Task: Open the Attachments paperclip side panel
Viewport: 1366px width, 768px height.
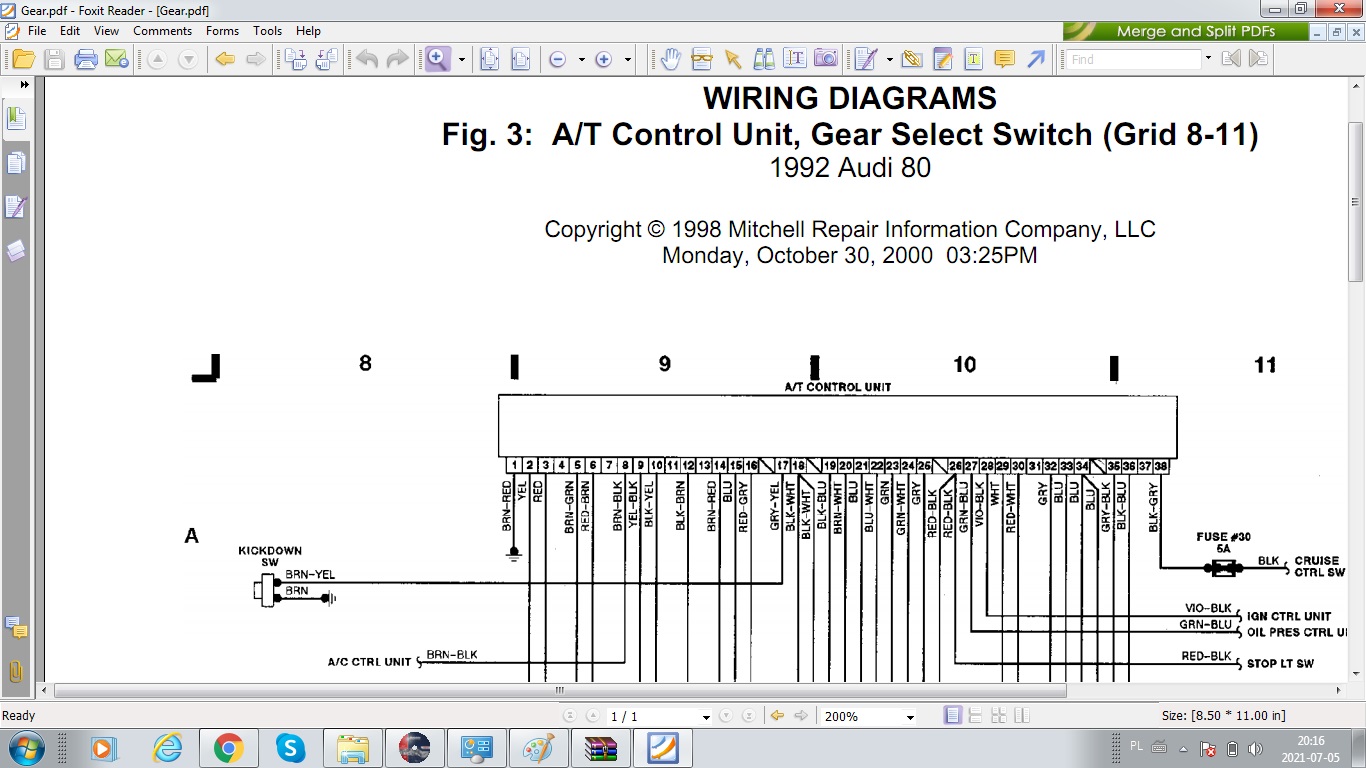Action: pyautogui.click(x=16, y=671)
